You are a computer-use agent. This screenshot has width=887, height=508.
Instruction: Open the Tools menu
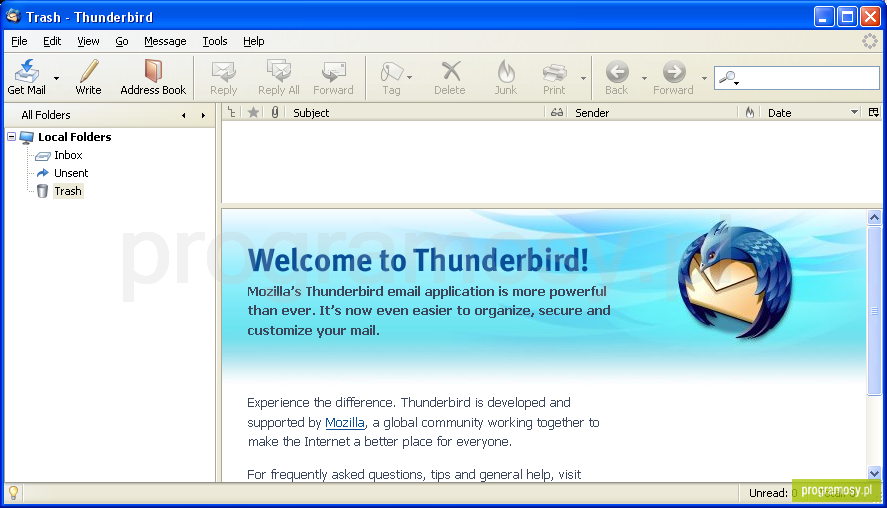215,41
